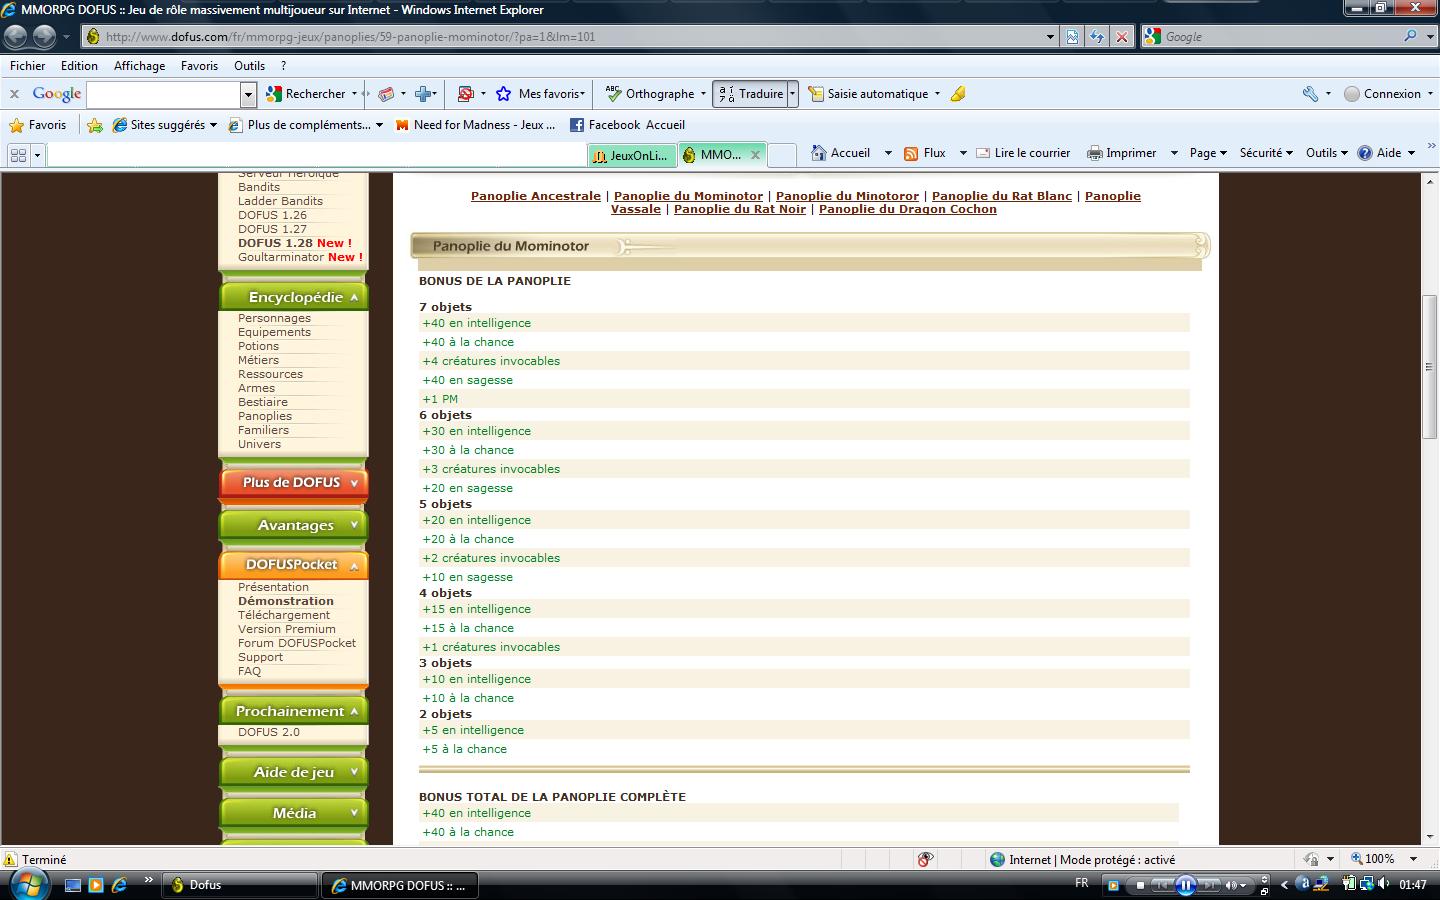Launch Internet Explorer from quick launch

click(x=119, y=885)
